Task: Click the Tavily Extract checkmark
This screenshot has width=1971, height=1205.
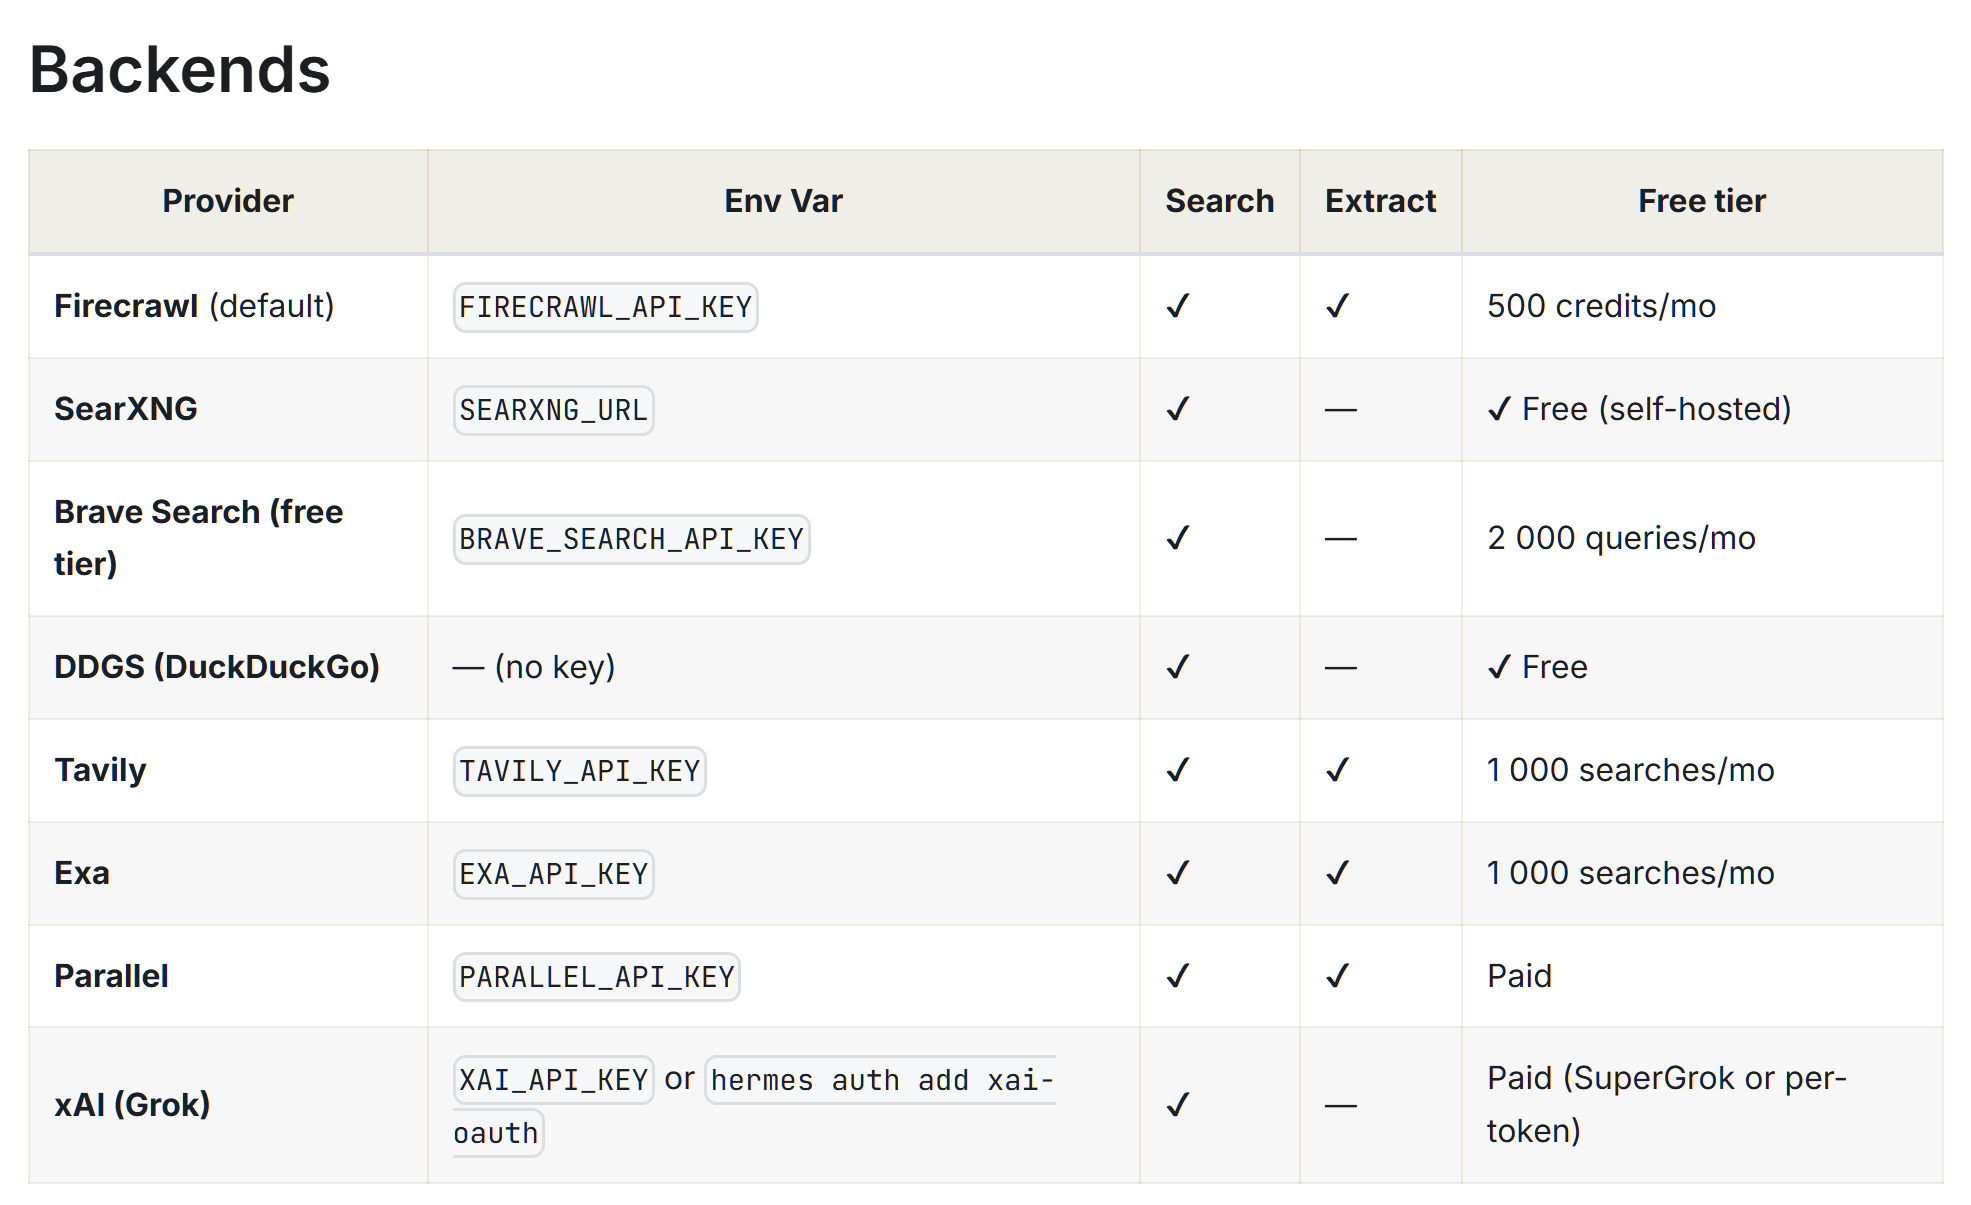Action: coord(1338,770)
